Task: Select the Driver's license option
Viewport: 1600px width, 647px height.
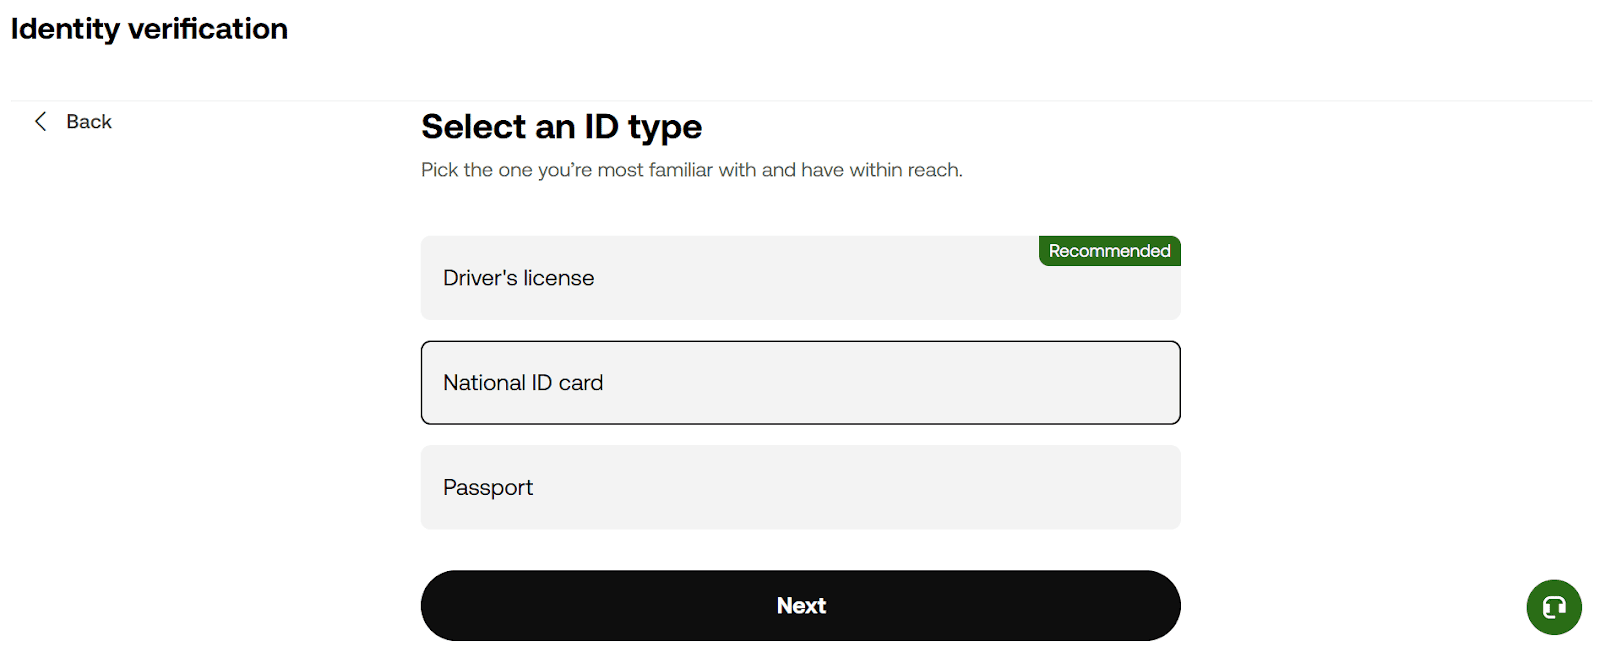Action: 800,278
